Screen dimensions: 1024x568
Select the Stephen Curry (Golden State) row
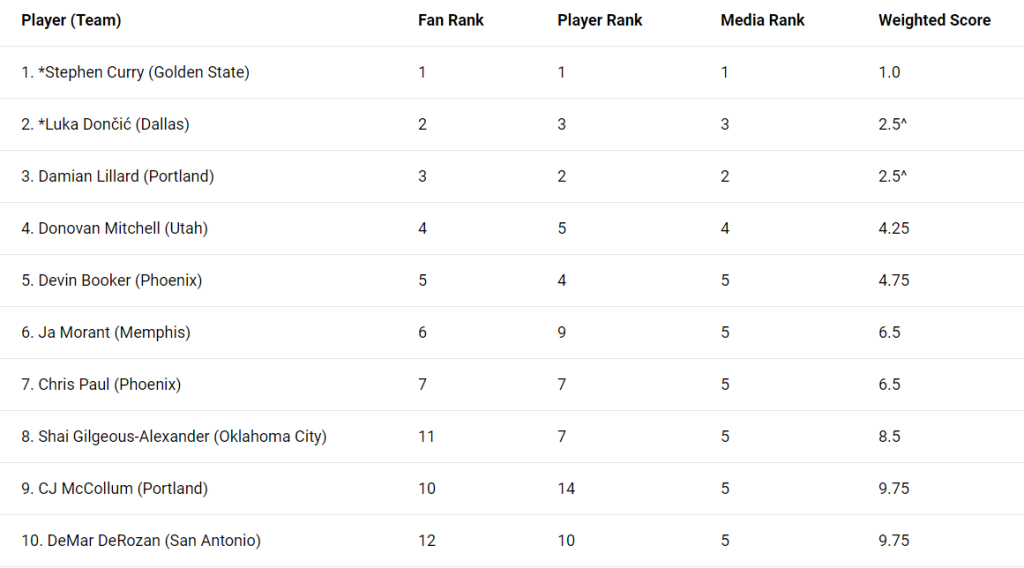pyautogui.click(x=512, y=72)
